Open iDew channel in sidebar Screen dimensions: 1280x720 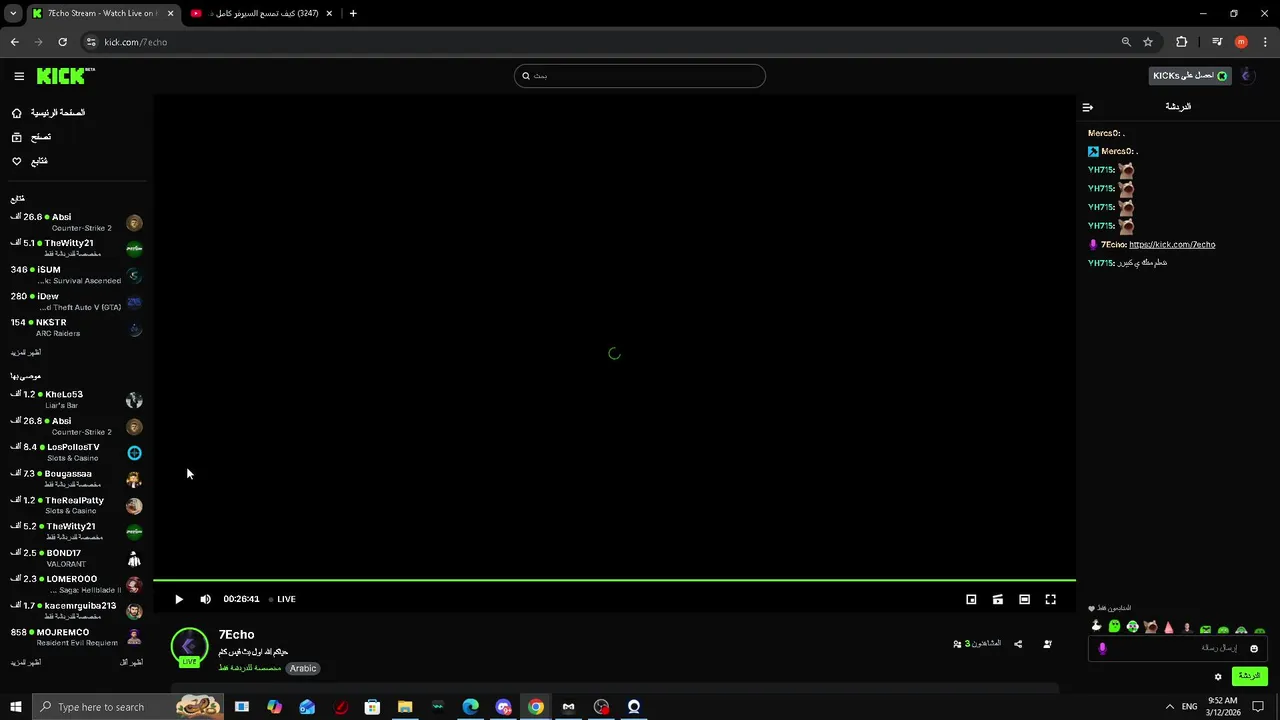click(76, 301)
